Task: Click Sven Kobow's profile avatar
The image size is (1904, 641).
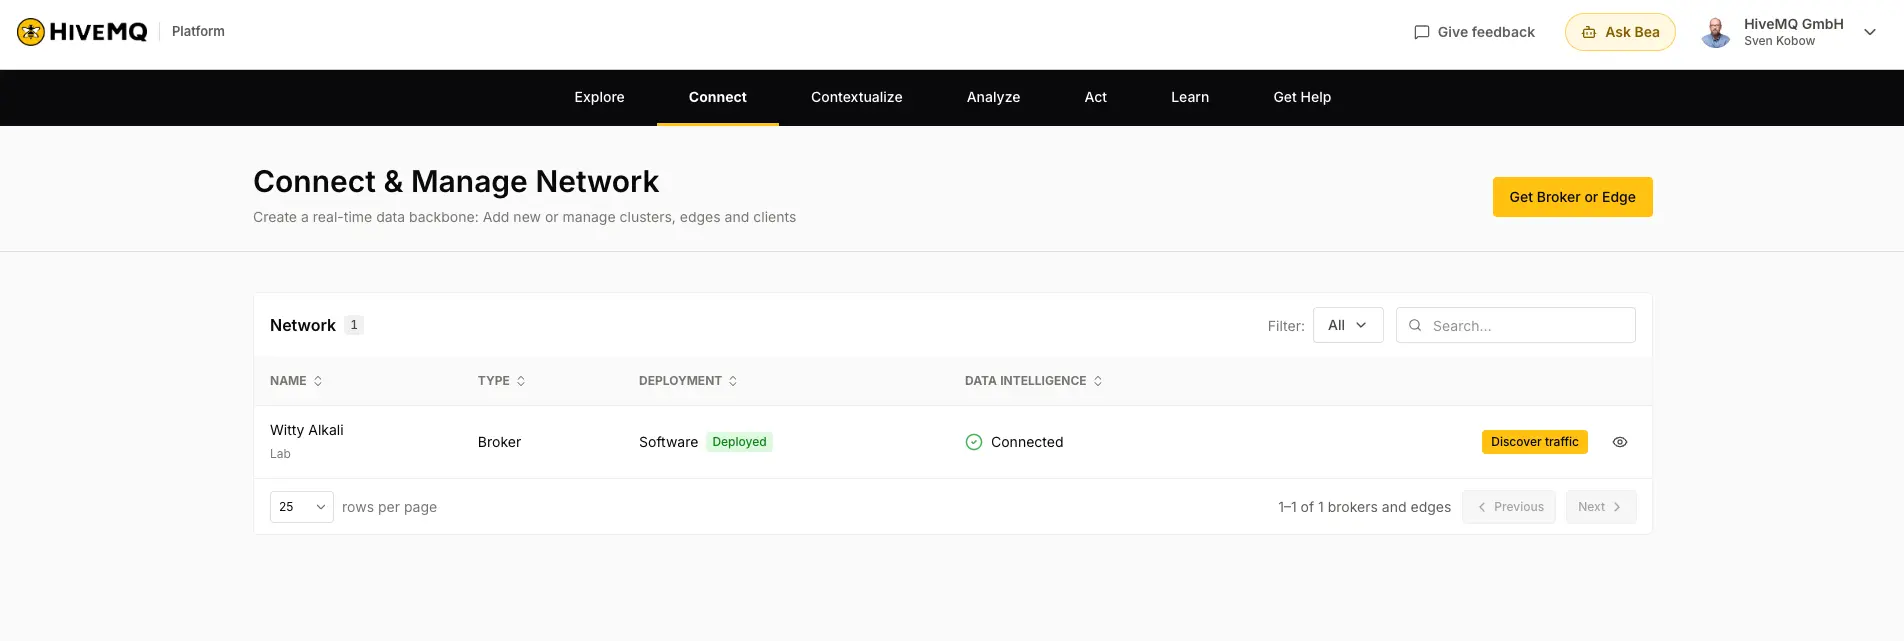Action: pyautogui.click(x=1716, y=32)
